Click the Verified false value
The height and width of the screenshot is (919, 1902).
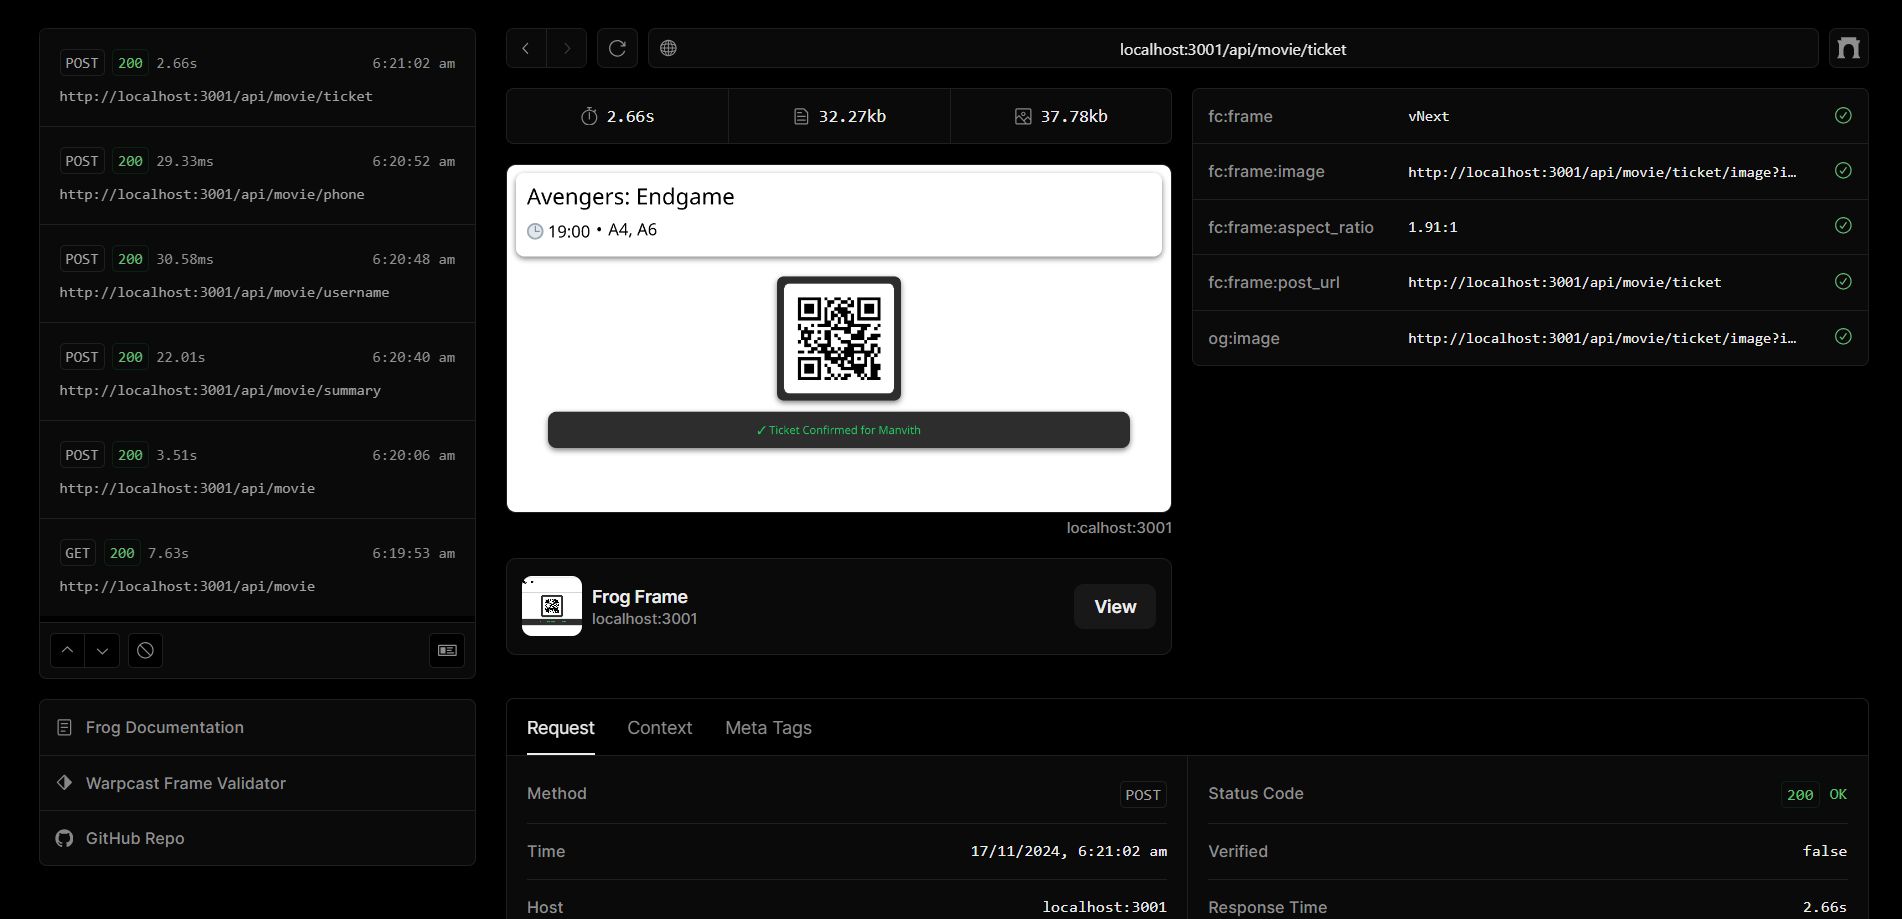point(1825,851)
